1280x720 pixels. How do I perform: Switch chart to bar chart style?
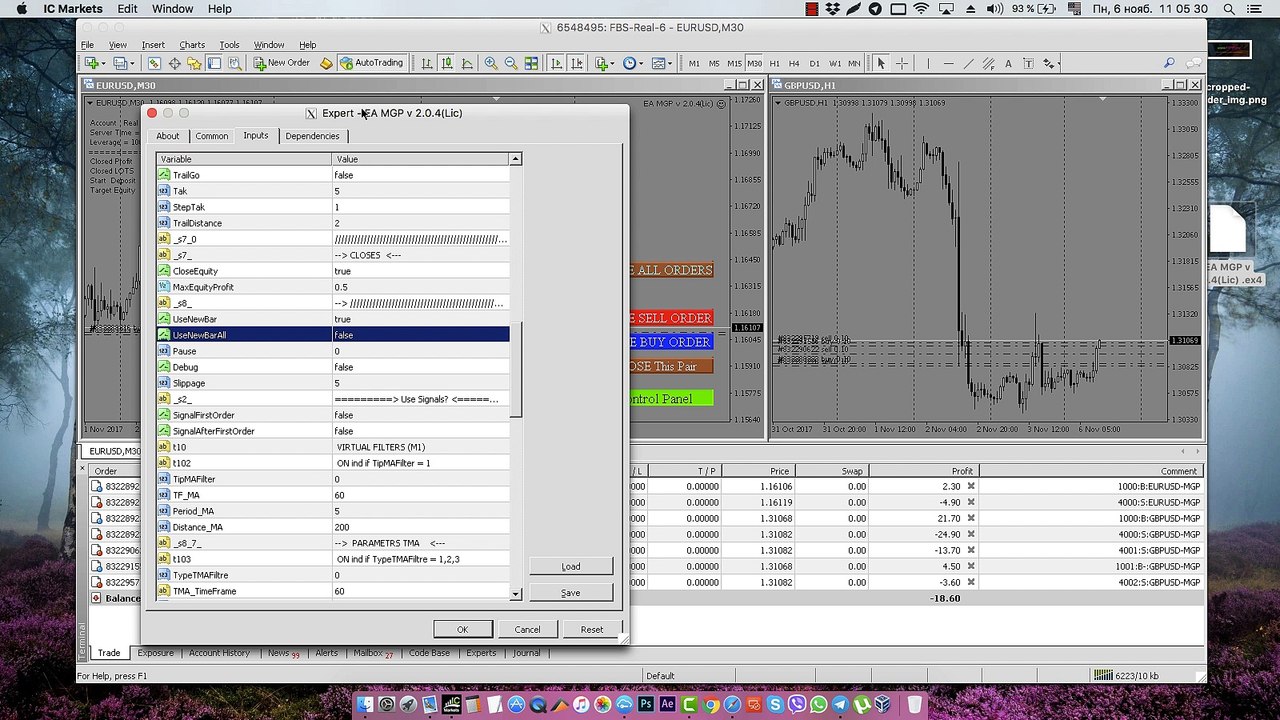point(427,63)
